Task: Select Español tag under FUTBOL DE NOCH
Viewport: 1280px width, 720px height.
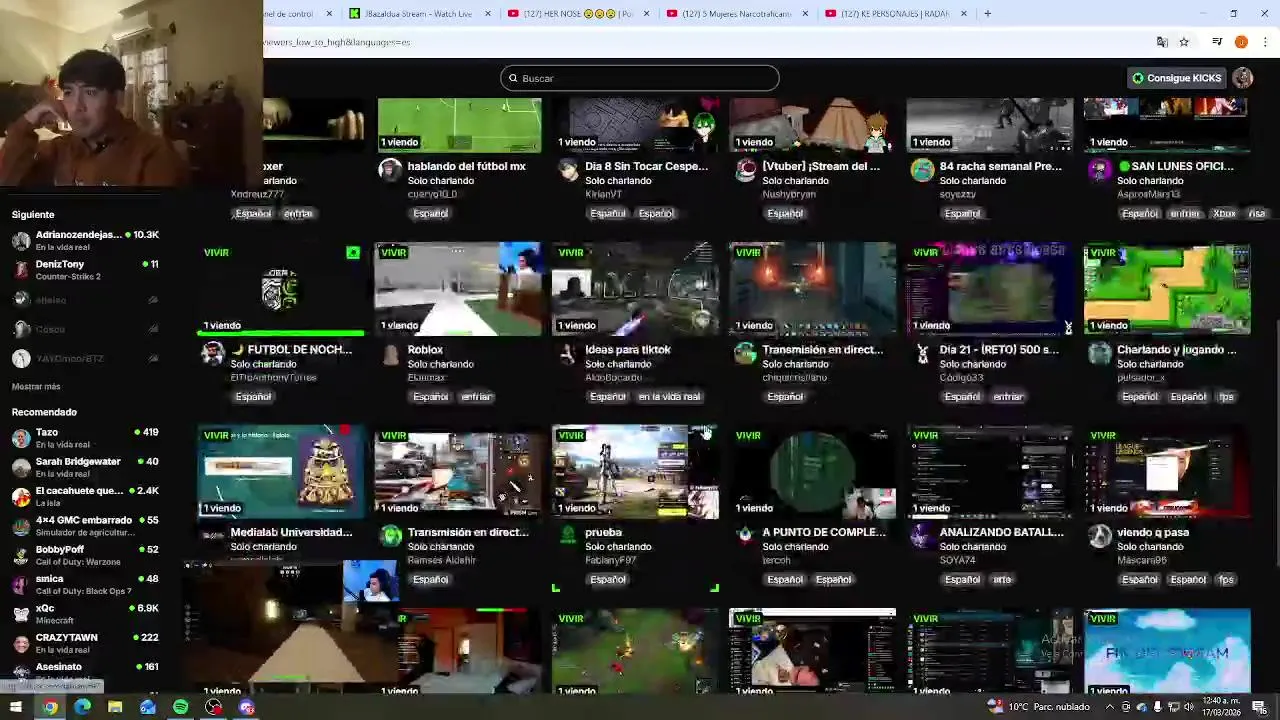Action: 253,397
